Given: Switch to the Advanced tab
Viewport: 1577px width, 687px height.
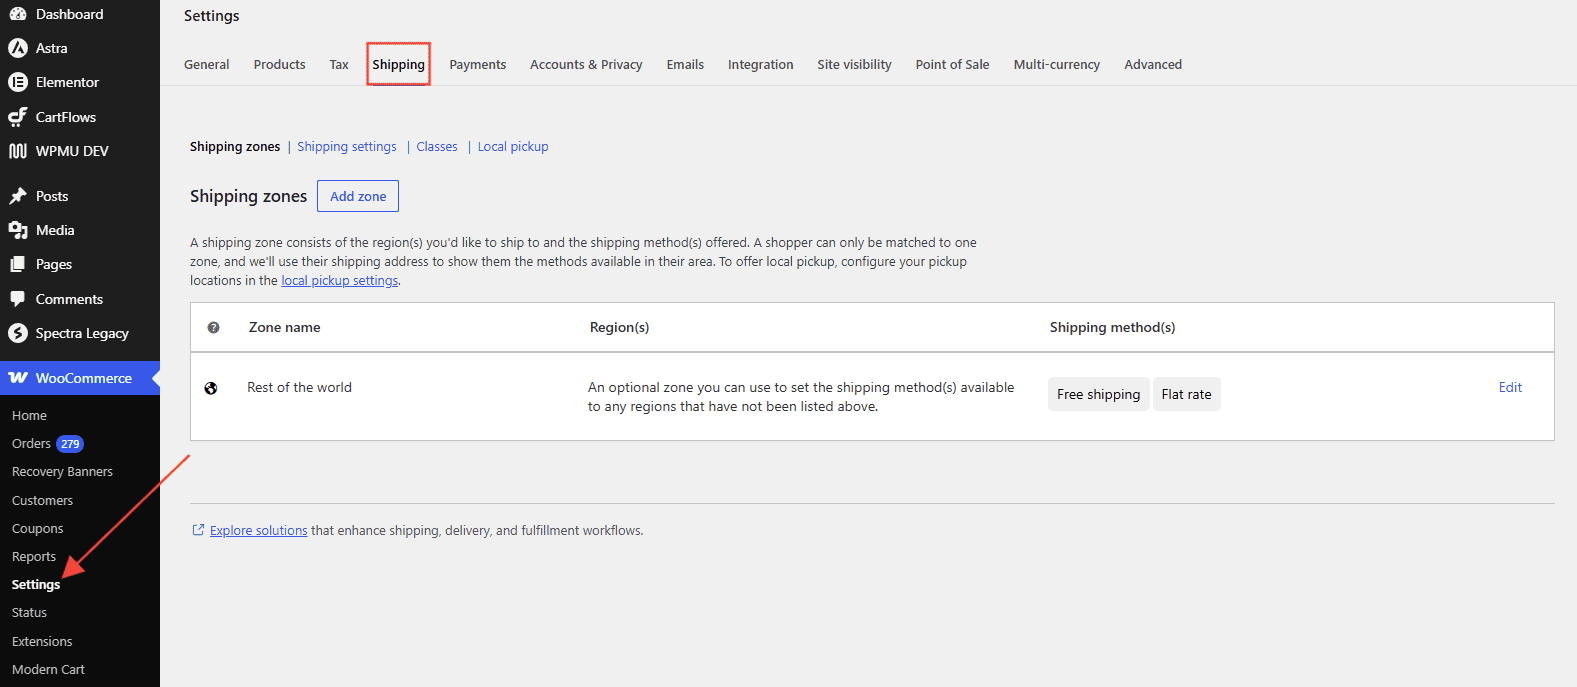Looking at the screenshot, I should tap(1153, 64).
